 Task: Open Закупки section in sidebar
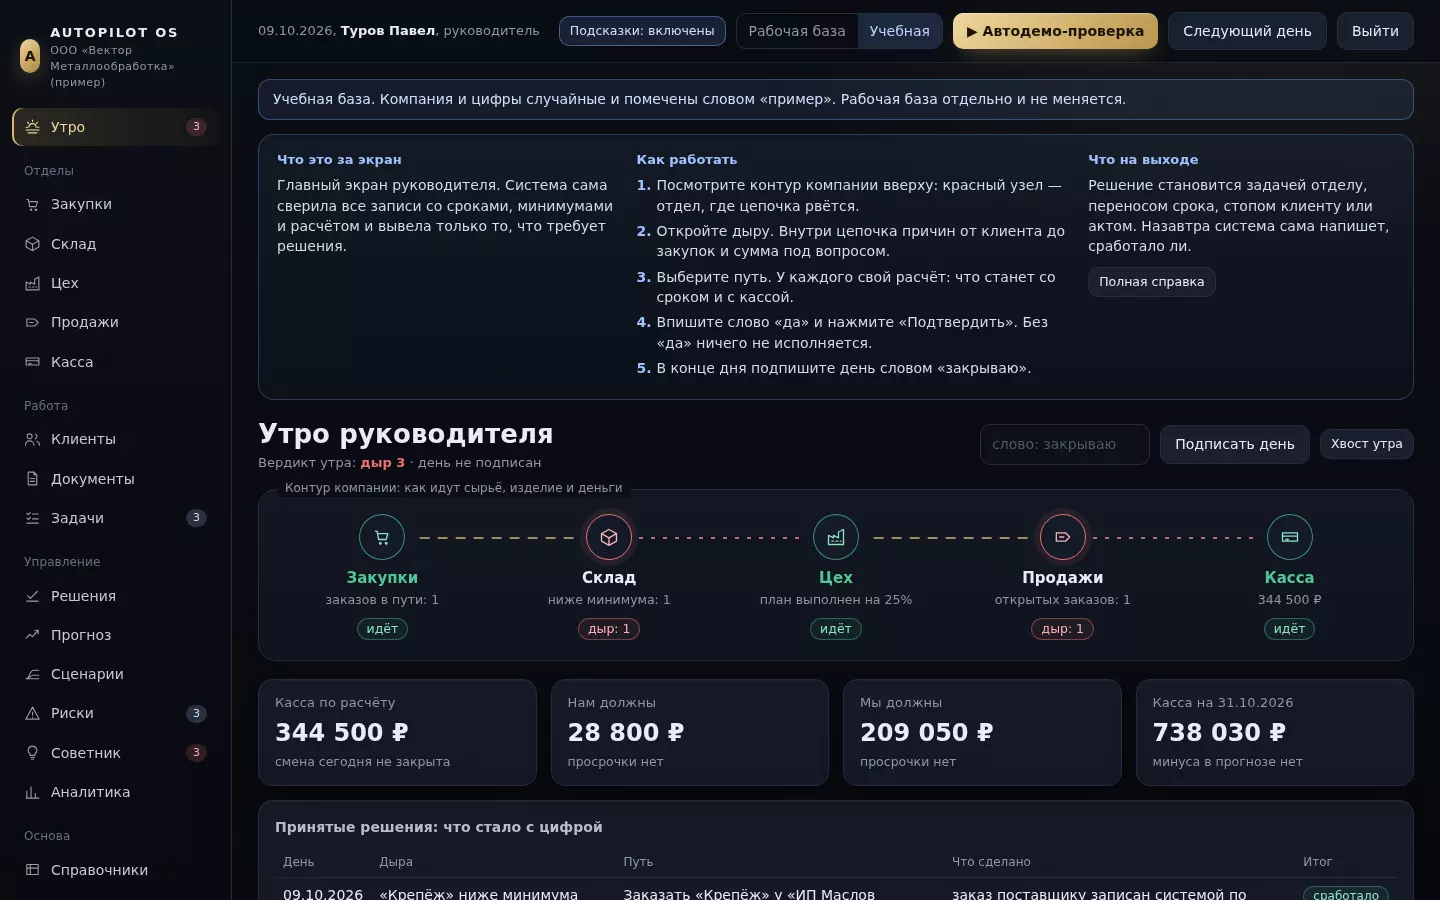pyautogui.click(x=114, y=204)
